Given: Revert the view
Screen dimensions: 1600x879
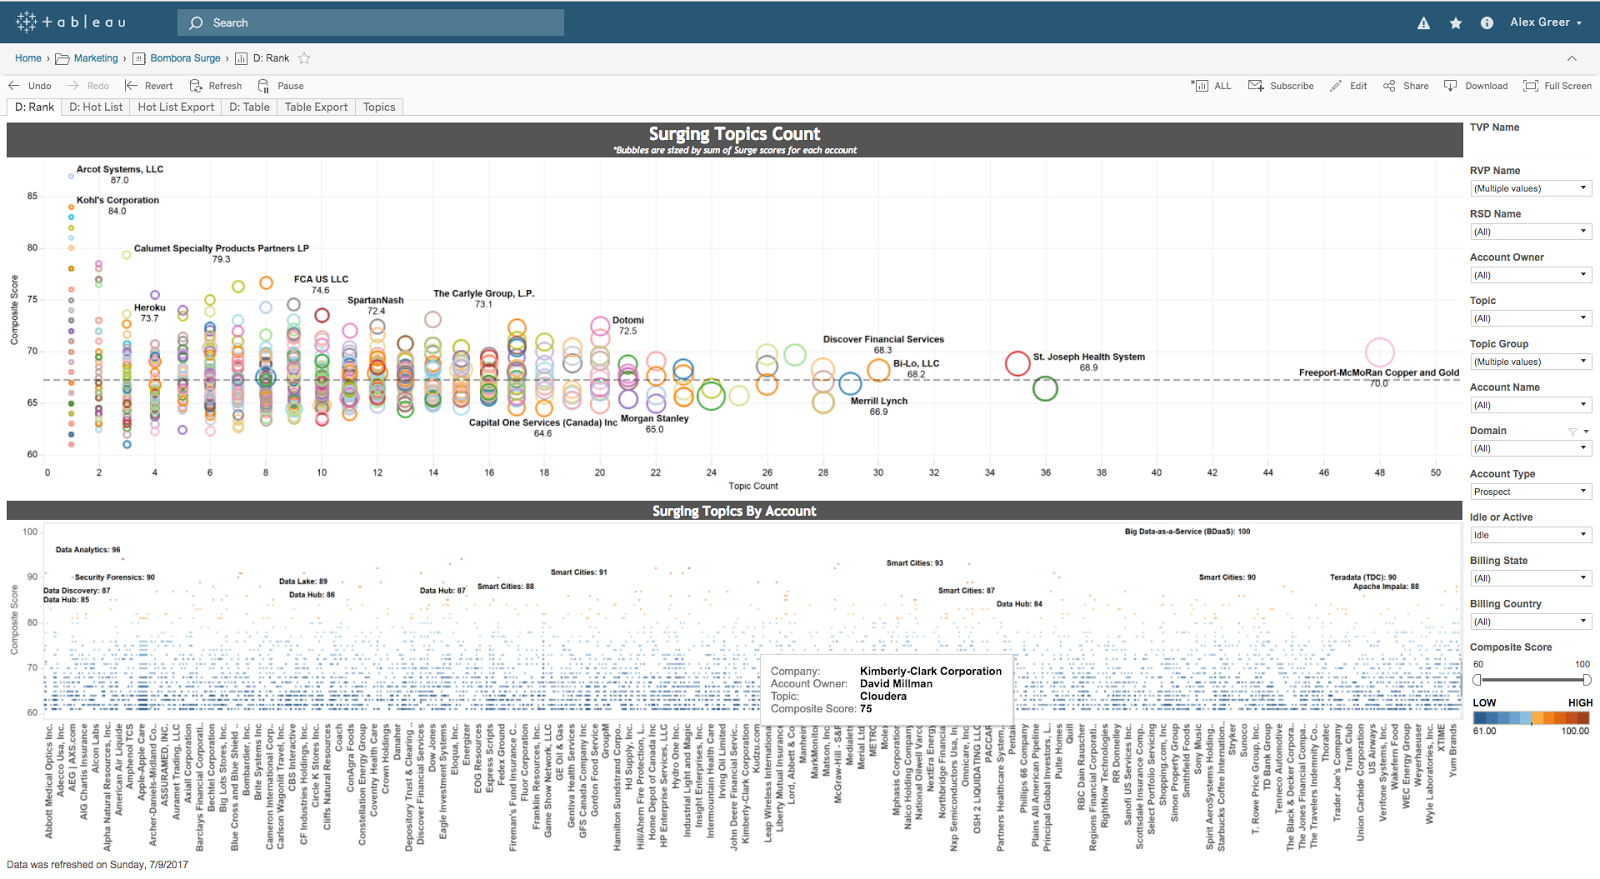Looking at the screenshot, I should (149, 86).
